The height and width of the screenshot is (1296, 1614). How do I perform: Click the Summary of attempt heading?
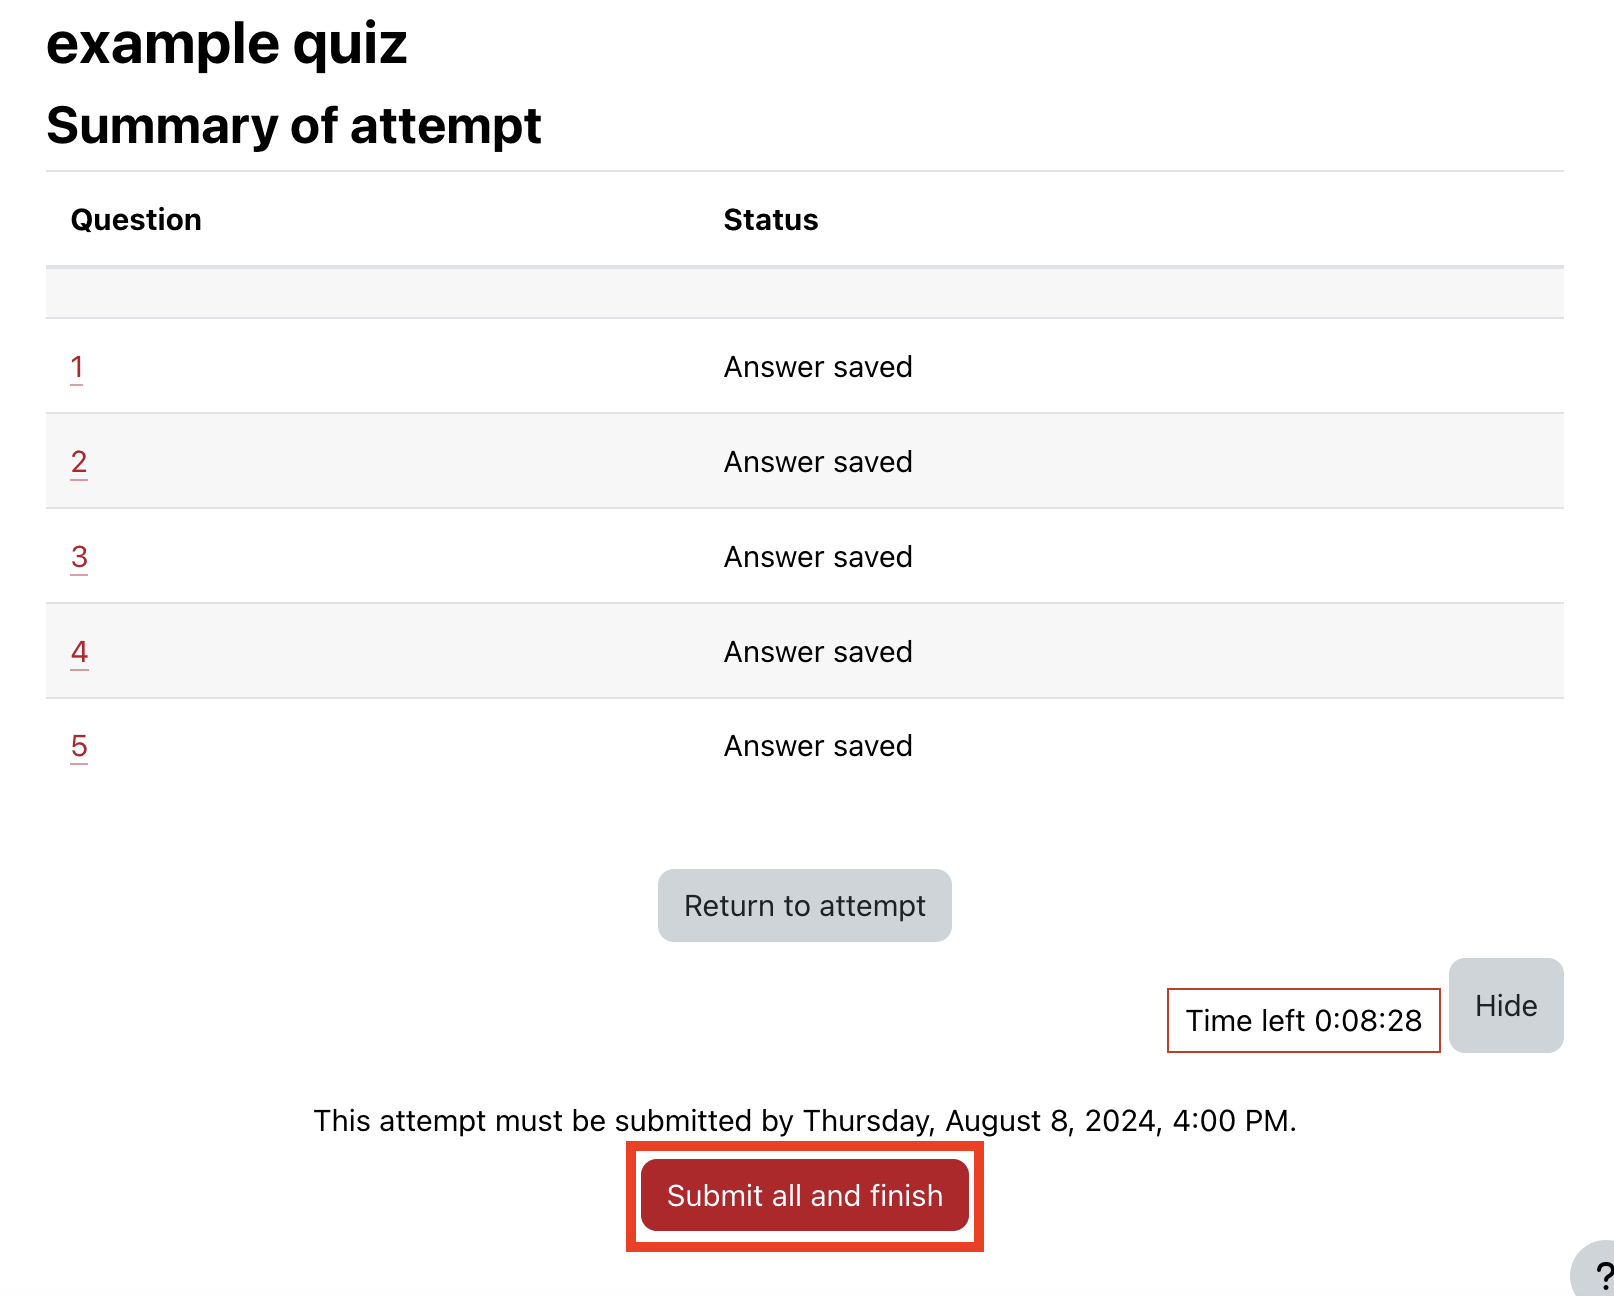294,126
